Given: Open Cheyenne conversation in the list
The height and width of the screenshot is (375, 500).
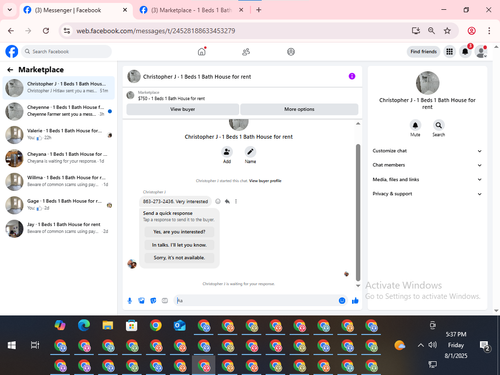Looking at the screenshot, I should point(59,111).
